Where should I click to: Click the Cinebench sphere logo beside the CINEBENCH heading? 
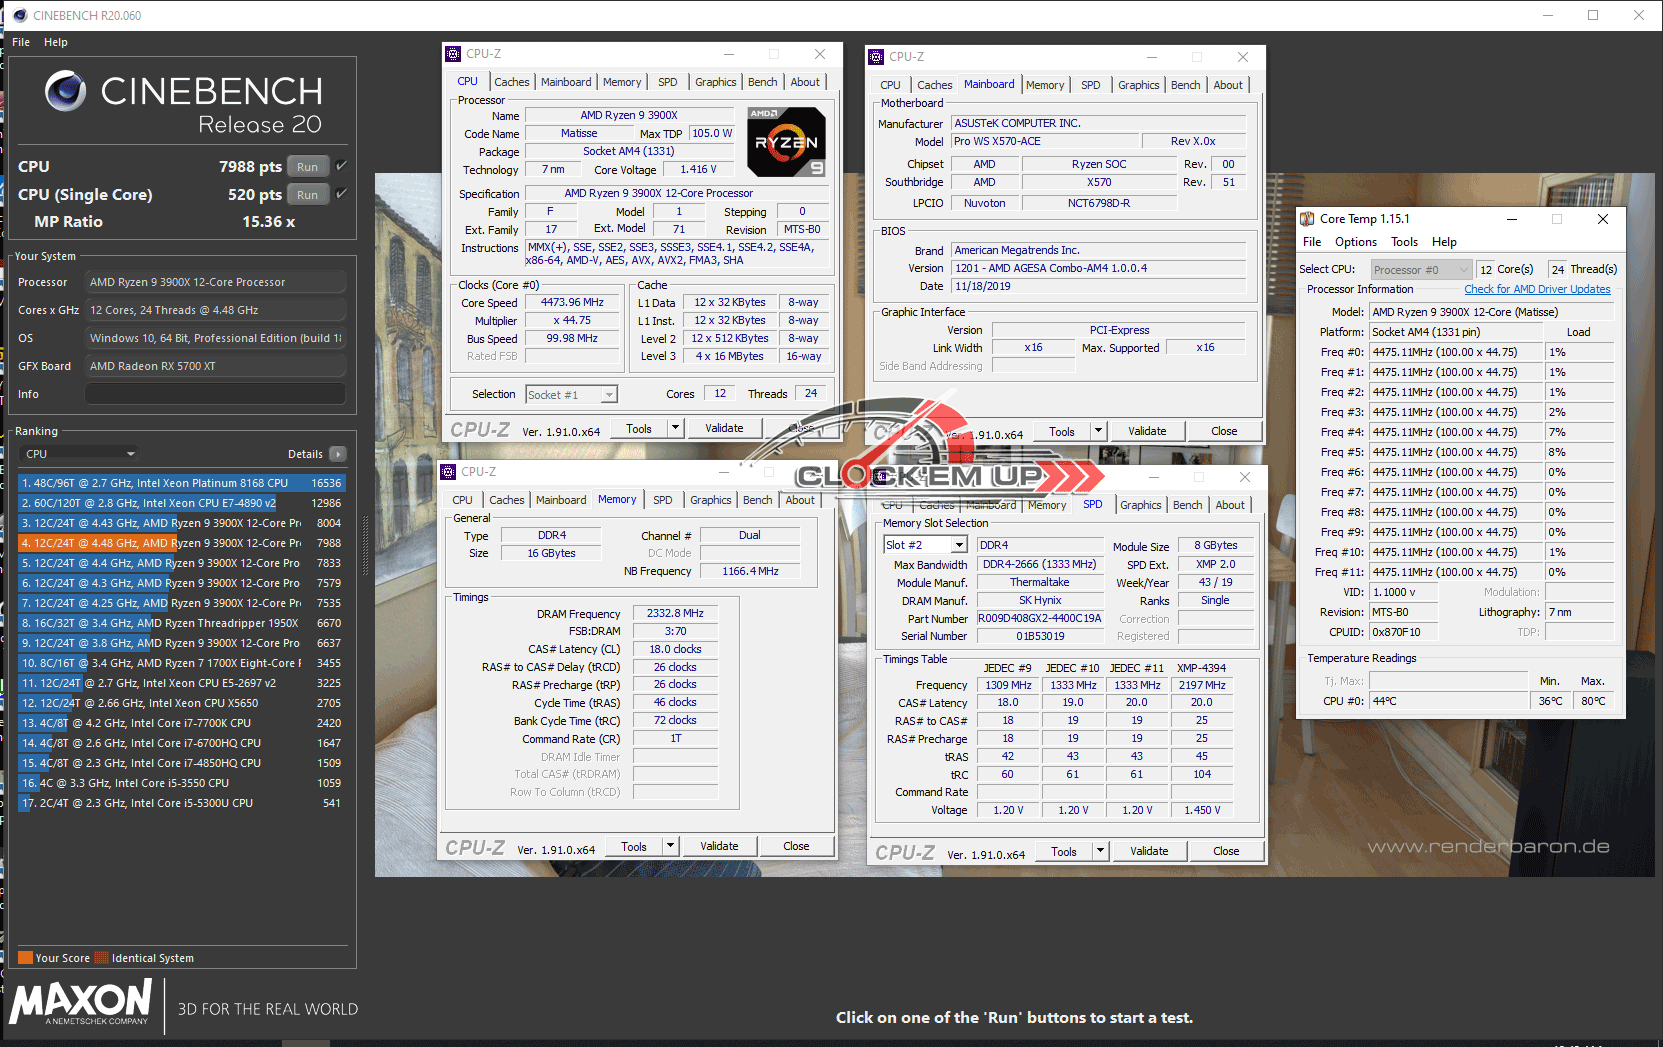click(65, 91)
